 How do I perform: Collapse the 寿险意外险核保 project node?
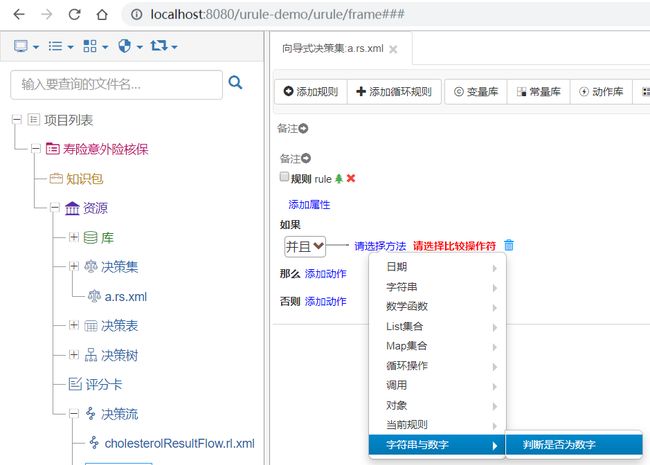coord(36,148)
